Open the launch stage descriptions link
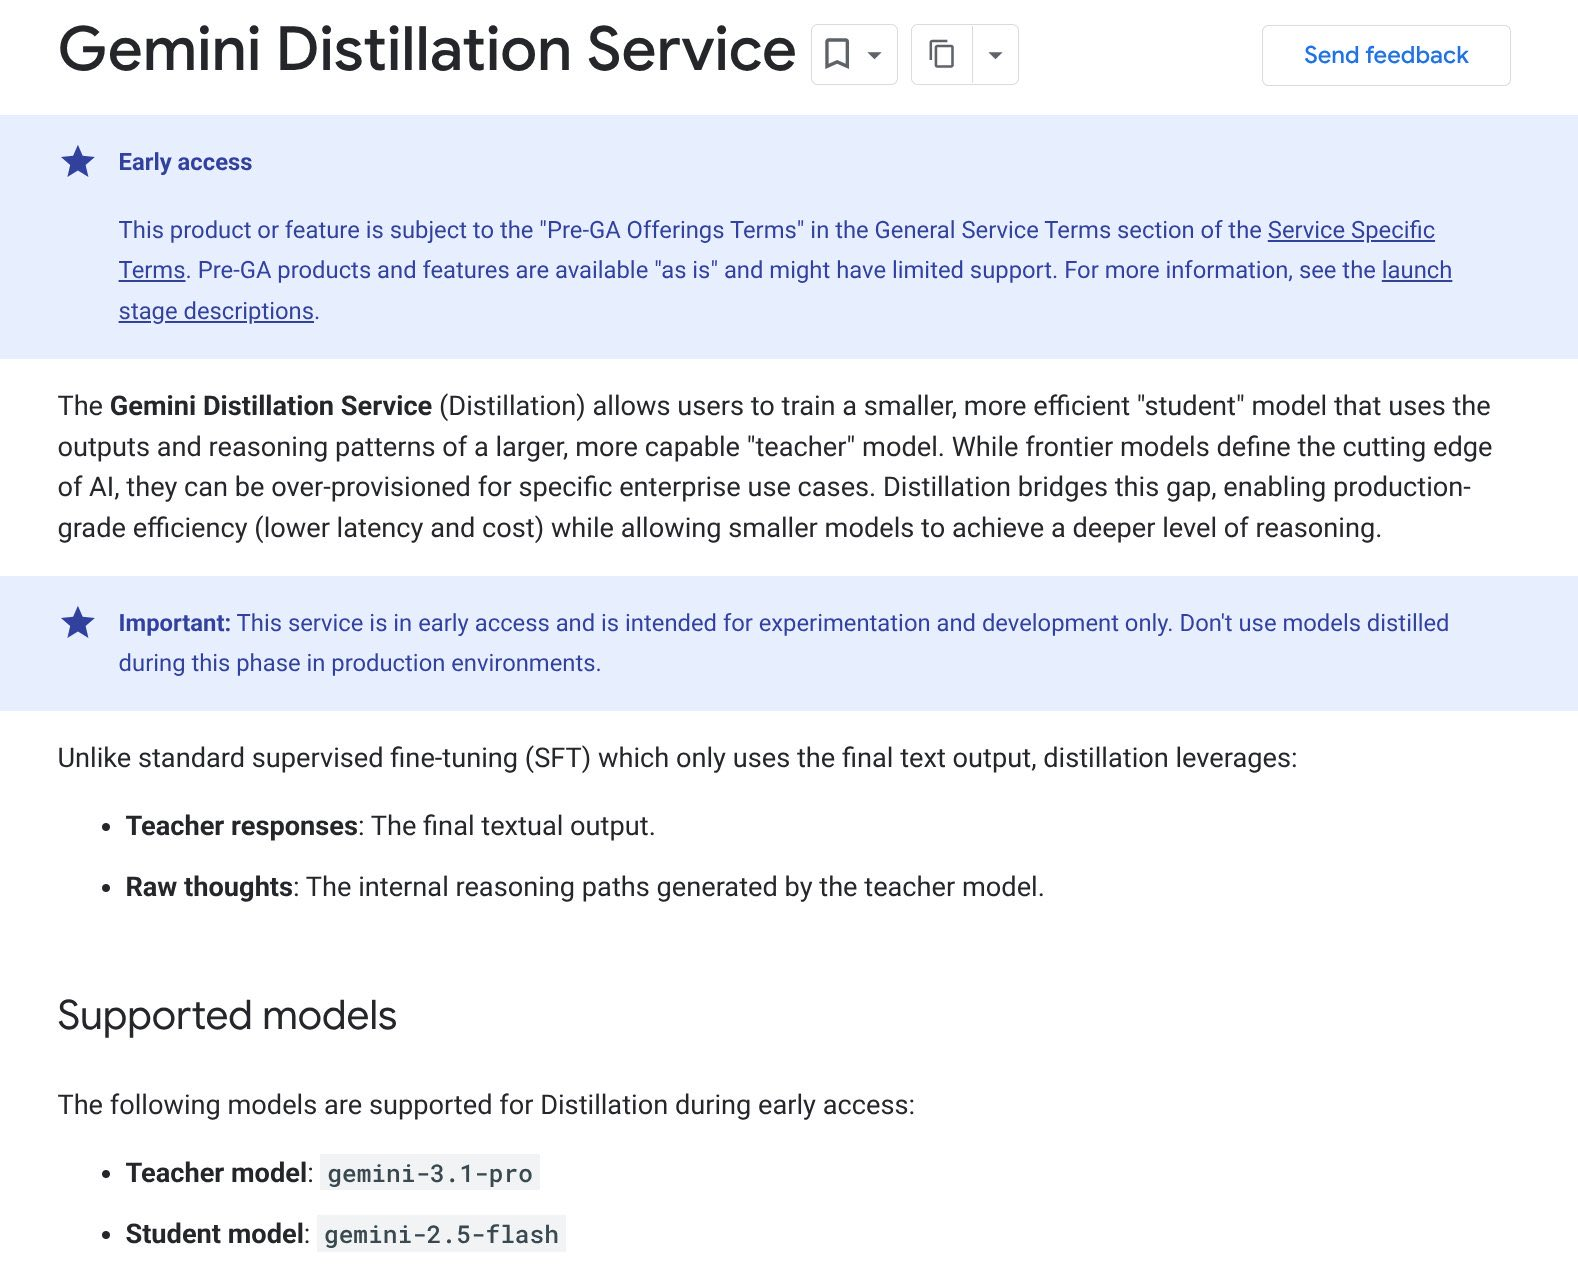Screen dimensions: 1578x1270 click(x=1416, y=270)
